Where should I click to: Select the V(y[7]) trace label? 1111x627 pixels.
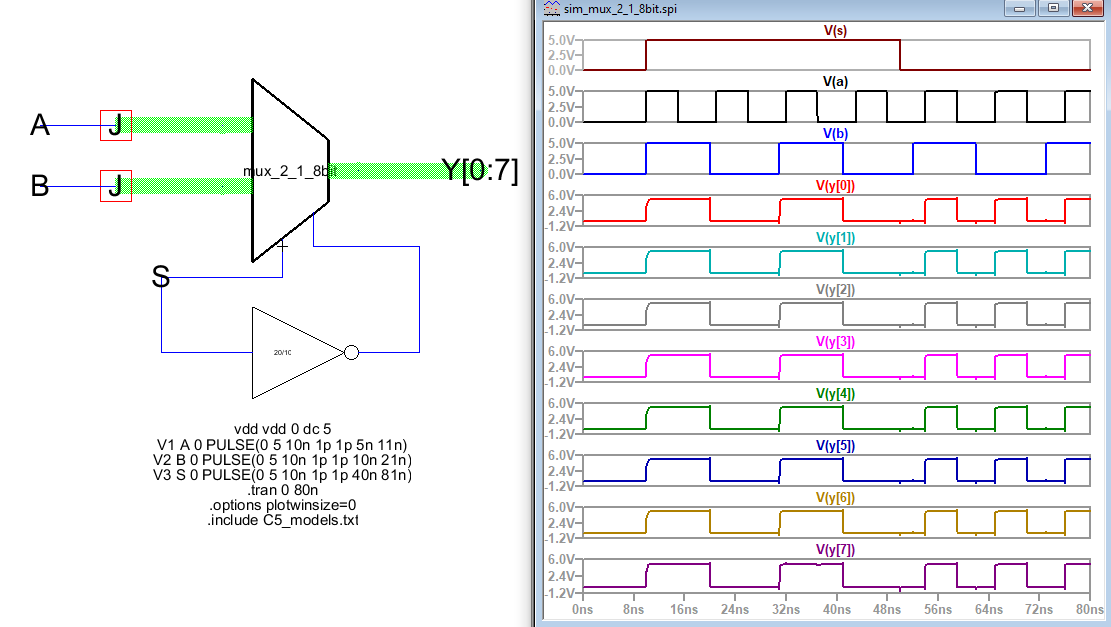click(835, 550)
